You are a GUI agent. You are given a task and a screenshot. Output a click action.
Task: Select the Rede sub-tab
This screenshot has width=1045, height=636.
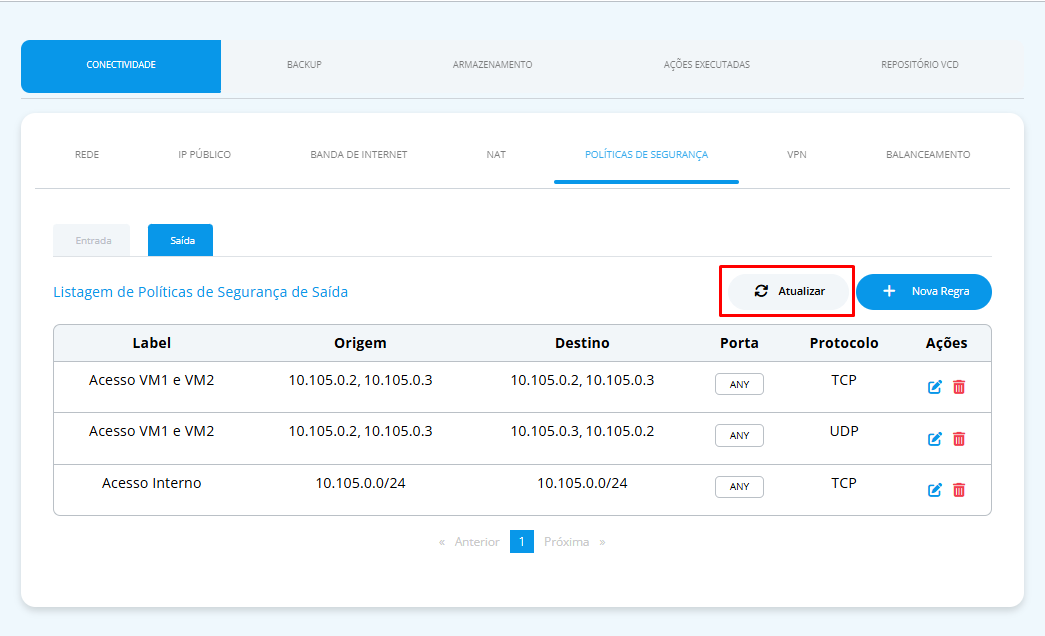[x=87, y=155]
